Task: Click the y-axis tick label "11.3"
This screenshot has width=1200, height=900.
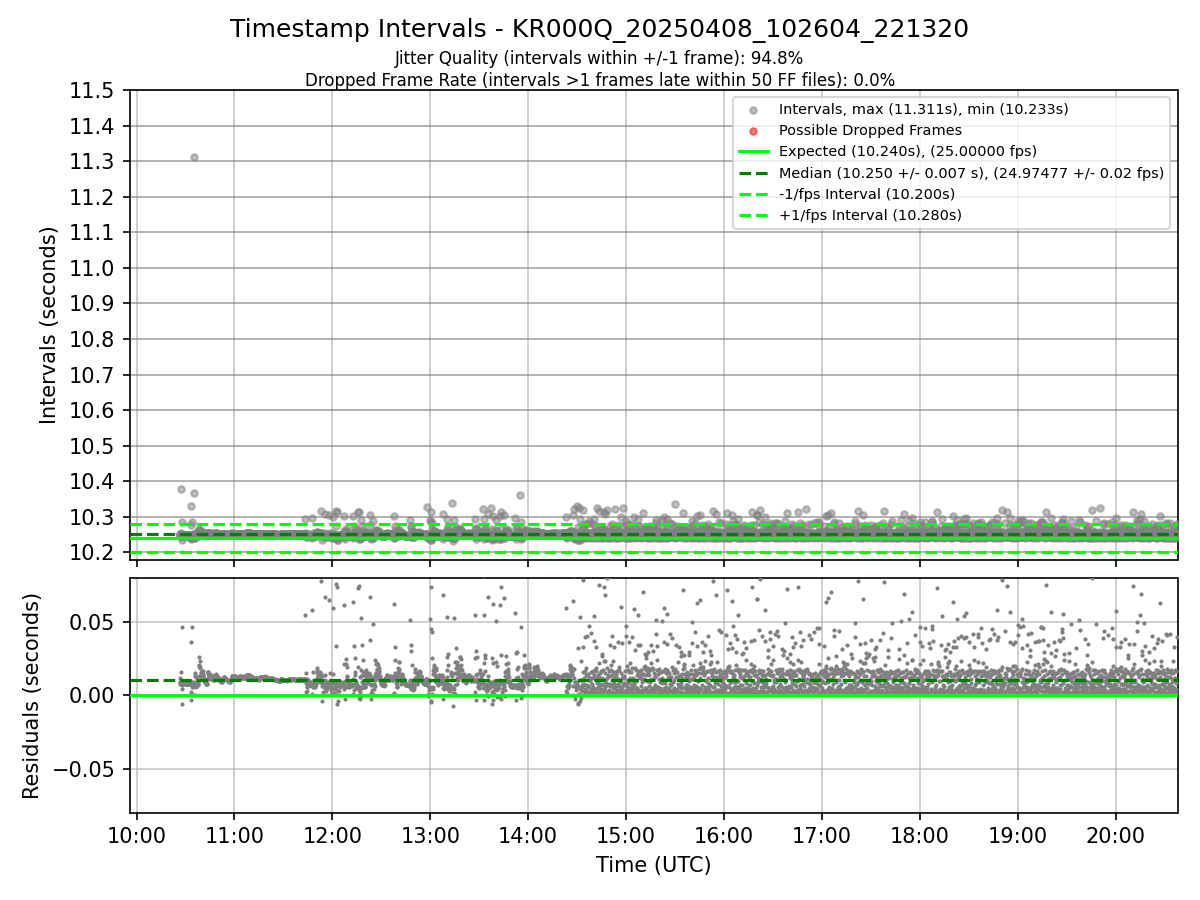Action: tap(90, 162)
